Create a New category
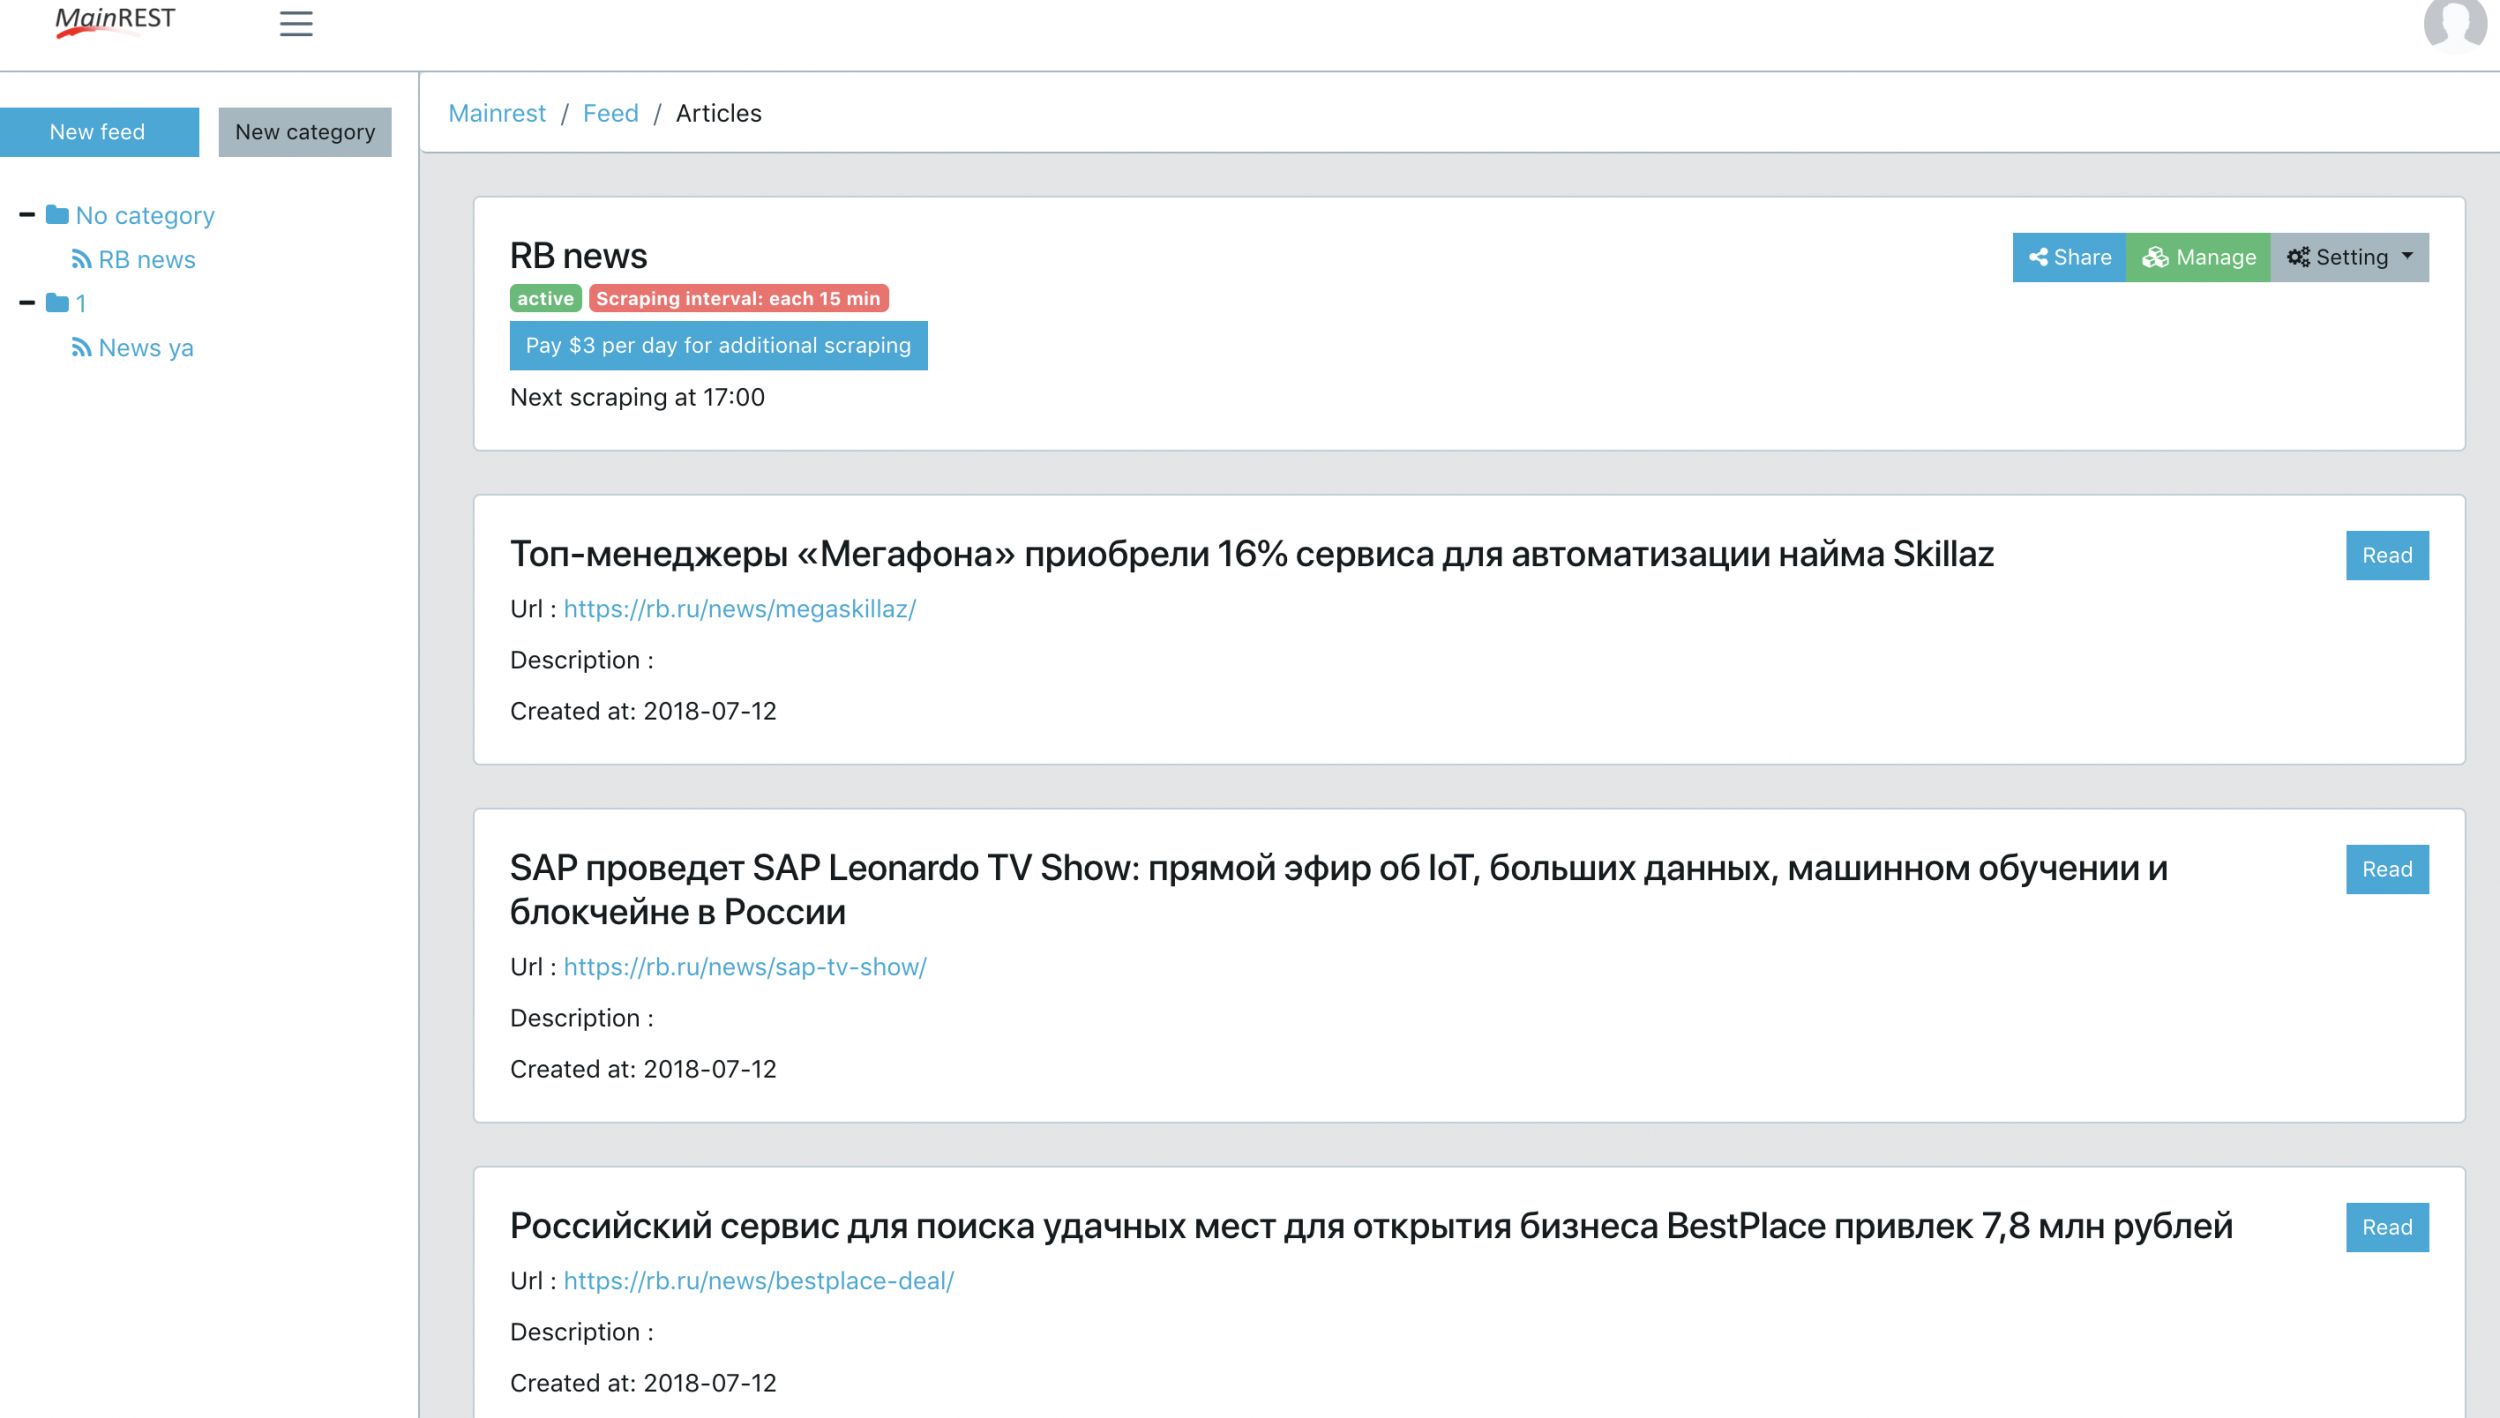This screenshot has width=2500, height=1418. (305, 132)
